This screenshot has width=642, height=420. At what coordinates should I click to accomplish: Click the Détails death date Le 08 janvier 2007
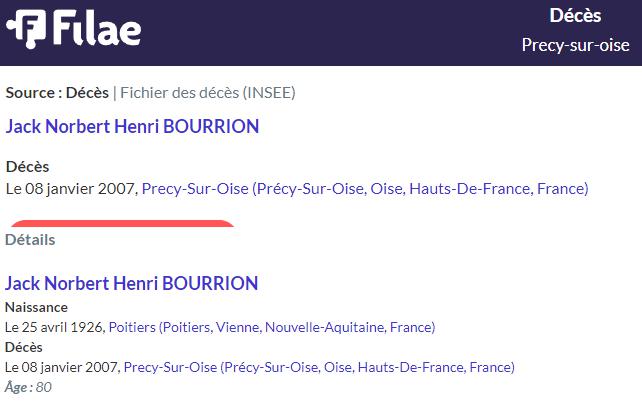point(62,367)
